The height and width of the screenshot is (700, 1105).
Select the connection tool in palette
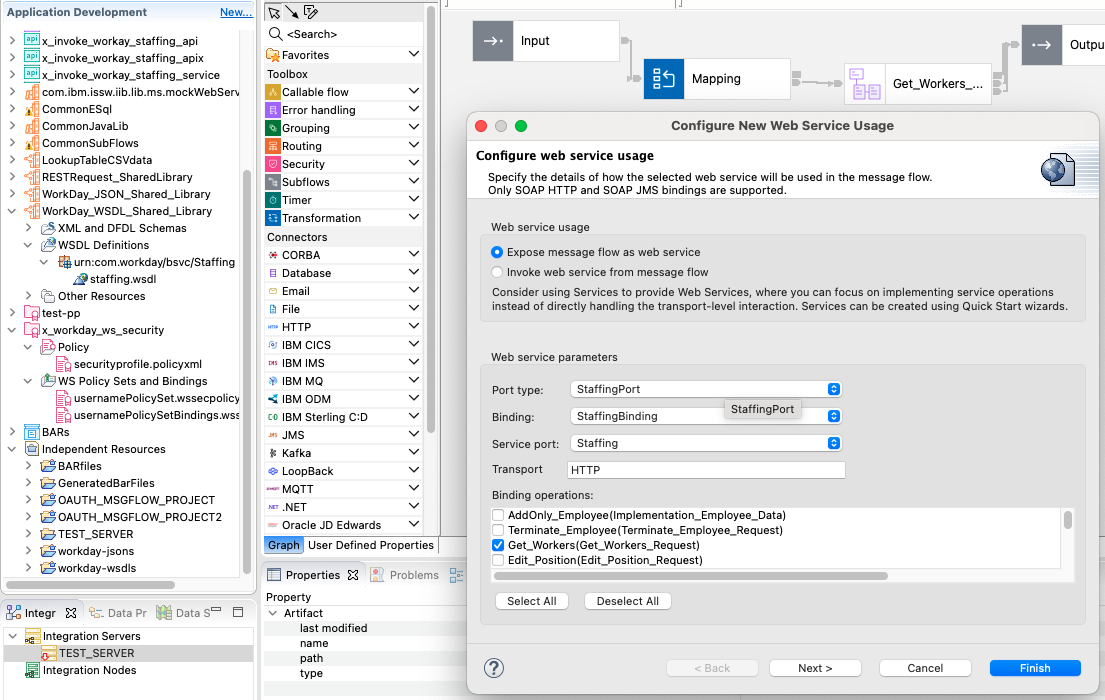point(292,13)
